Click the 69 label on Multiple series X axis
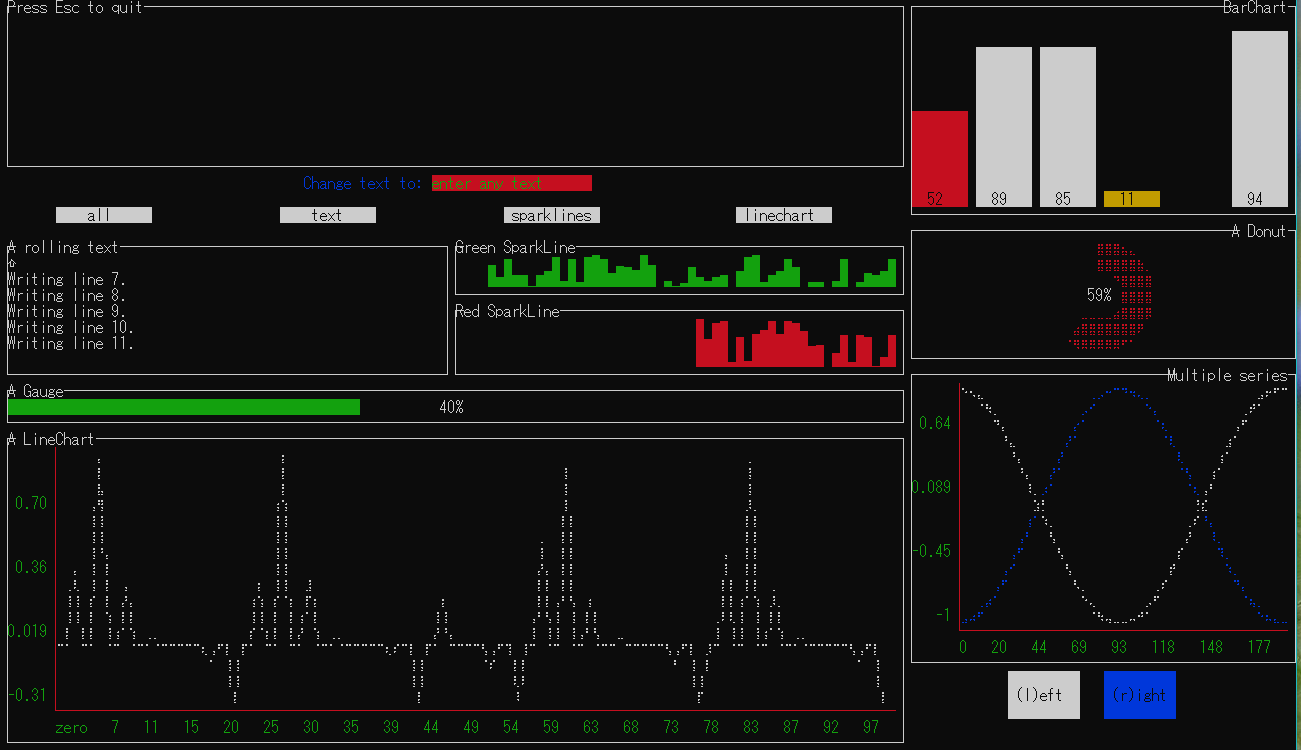Screen dimensions: 1301x750 point(1079,647)
